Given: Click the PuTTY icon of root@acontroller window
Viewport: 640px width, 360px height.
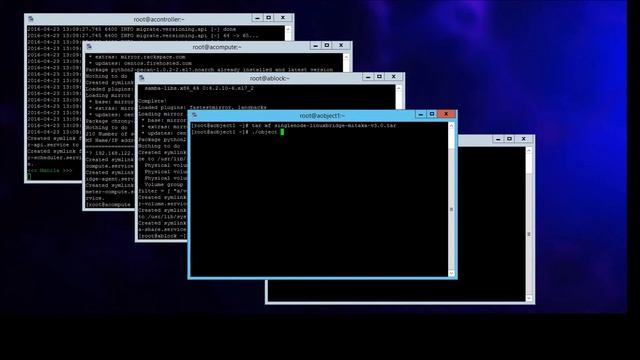Looking at the screenshot, I should (x=31, y=19).
